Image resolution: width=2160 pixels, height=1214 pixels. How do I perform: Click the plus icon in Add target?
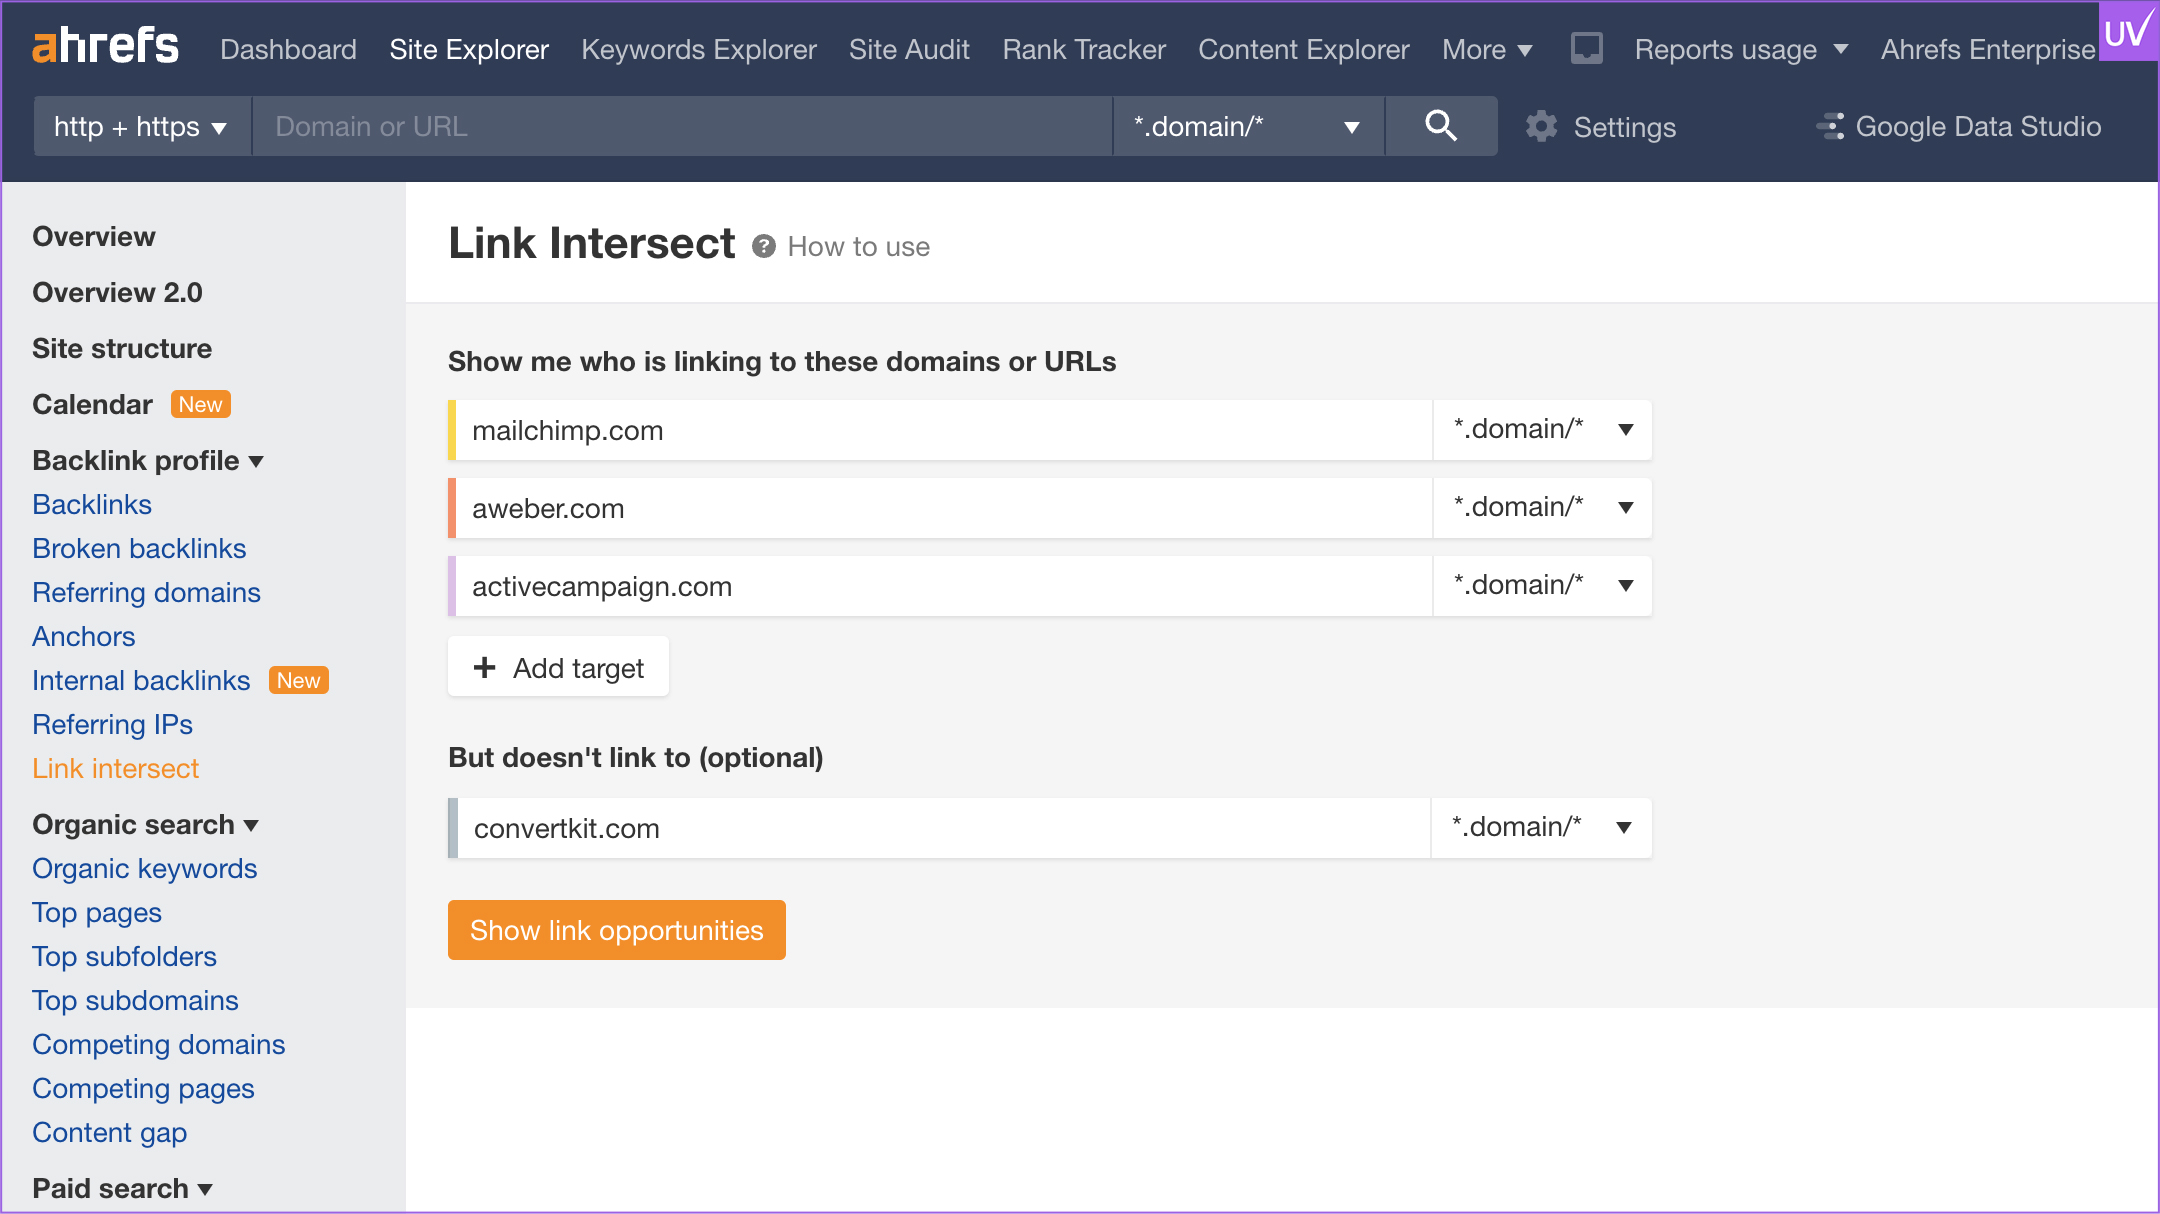coord(485,667)
